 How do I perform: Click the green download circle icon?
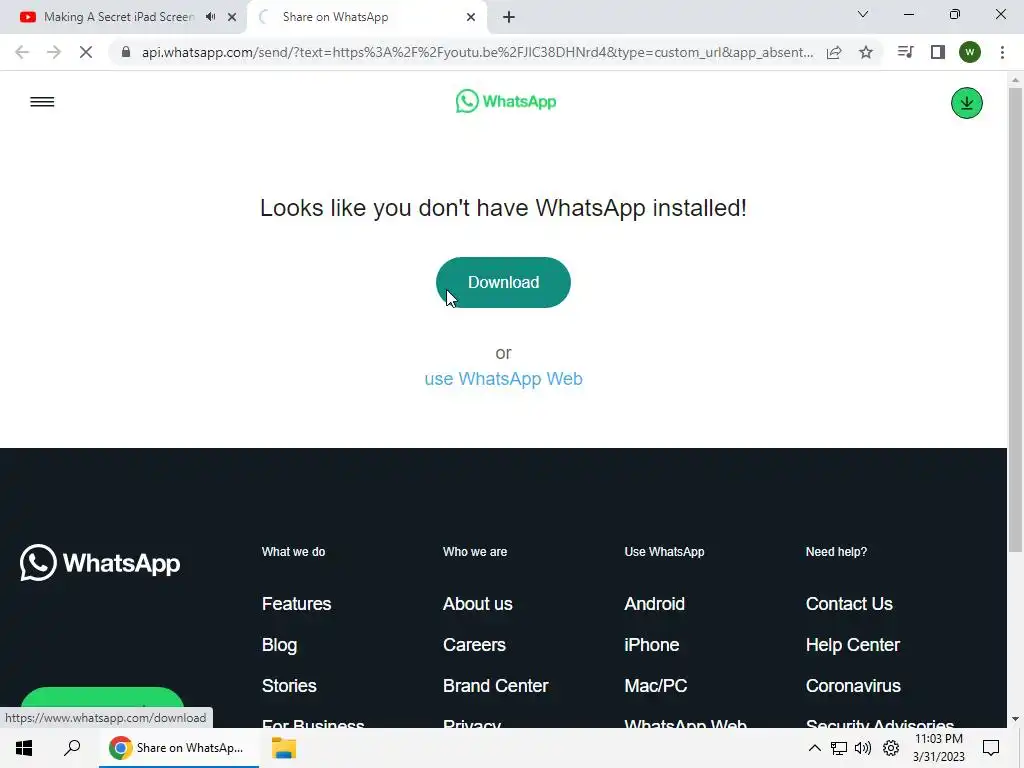(967, 103)
